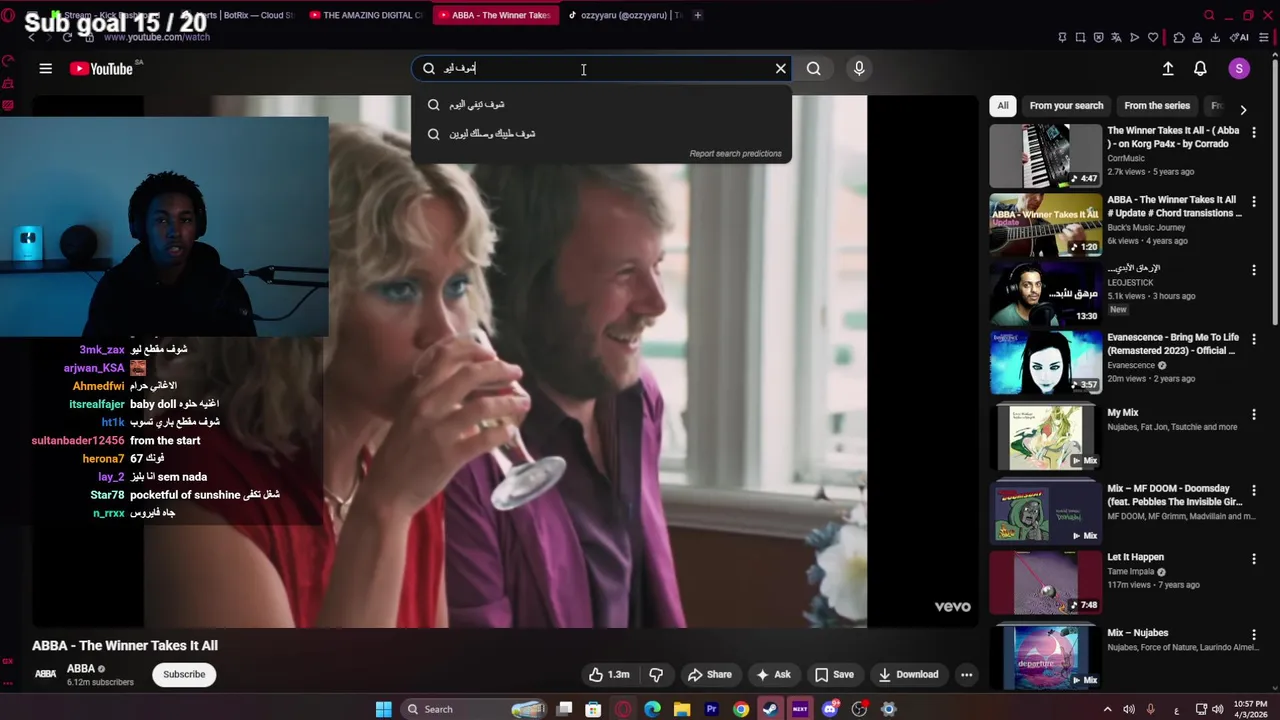
Task: Open Chord transitions video thumbnail
Action: pos(1045,224)
